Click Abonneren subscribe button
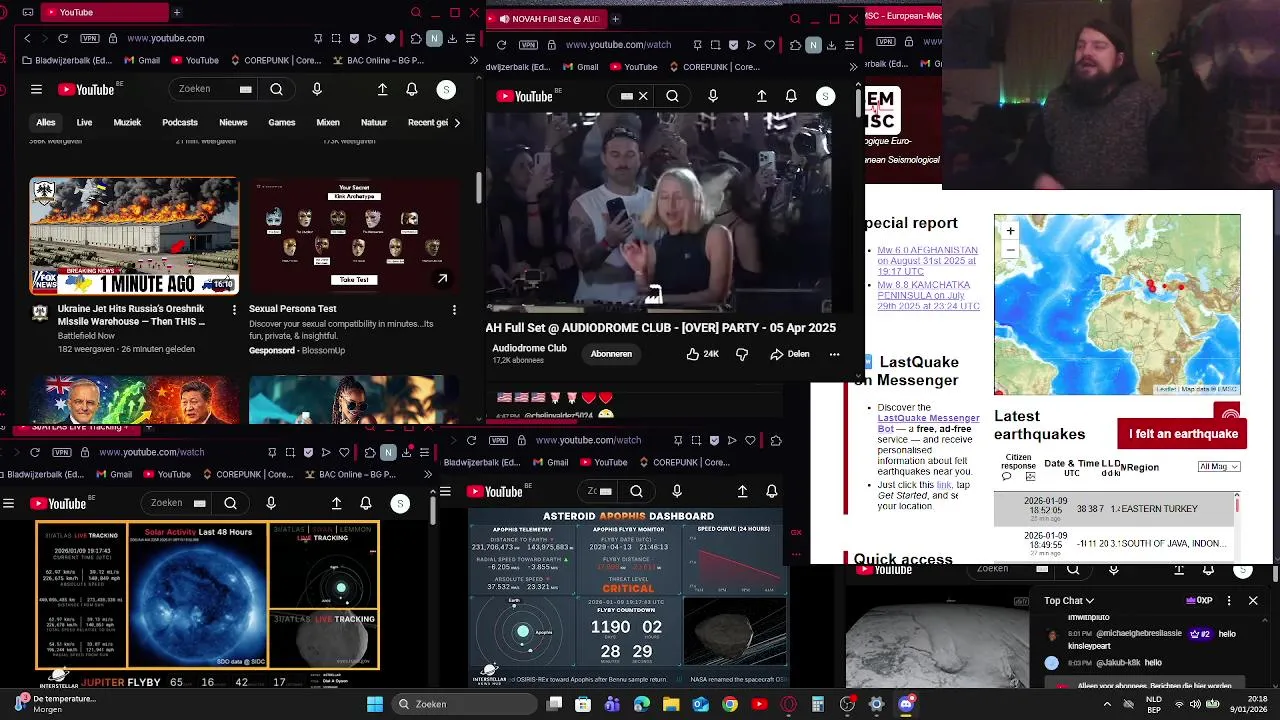The height and width of the screenshot is (720, 1280). pos(611,354)
